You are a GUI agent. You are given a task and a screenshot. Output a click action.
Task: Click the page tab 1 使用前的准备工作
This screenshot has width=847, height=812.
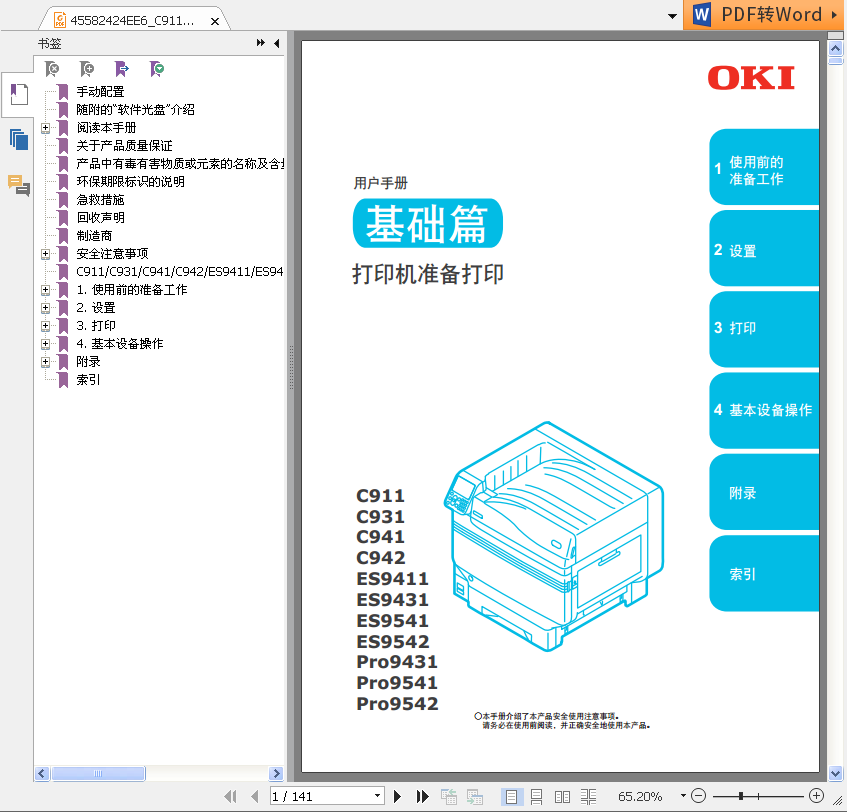click(764, 167)
